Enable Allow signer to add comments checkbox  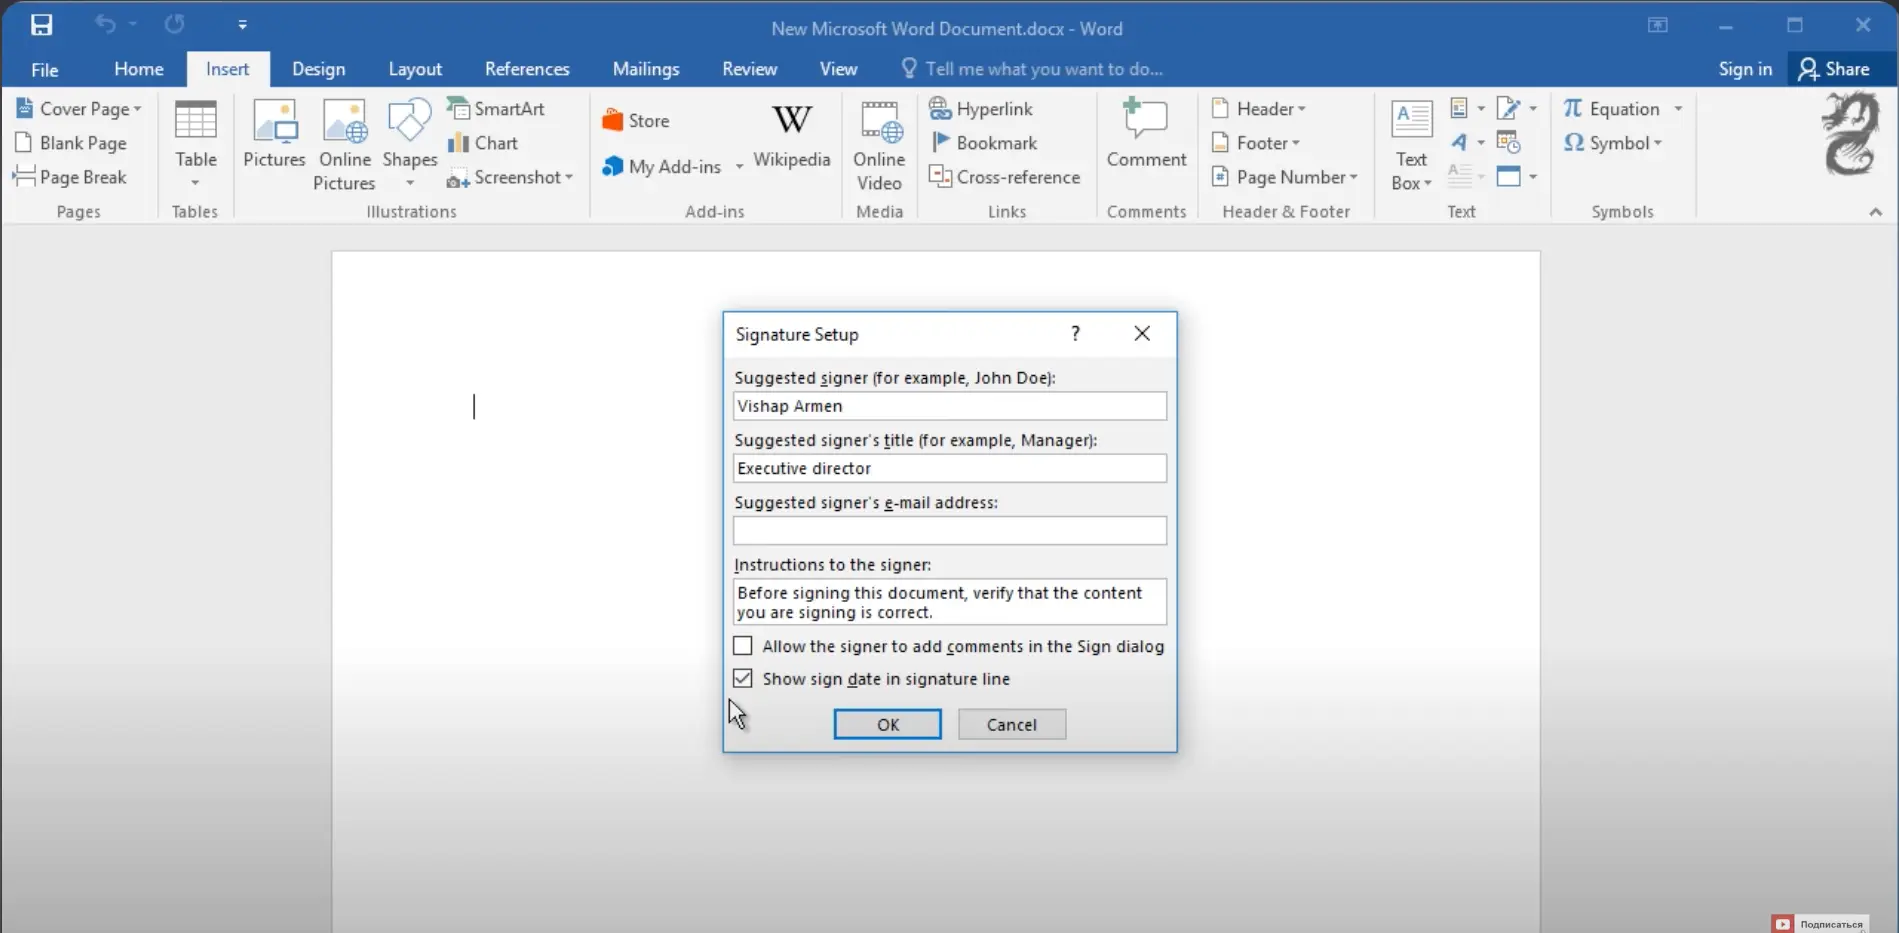pos(742,646)
